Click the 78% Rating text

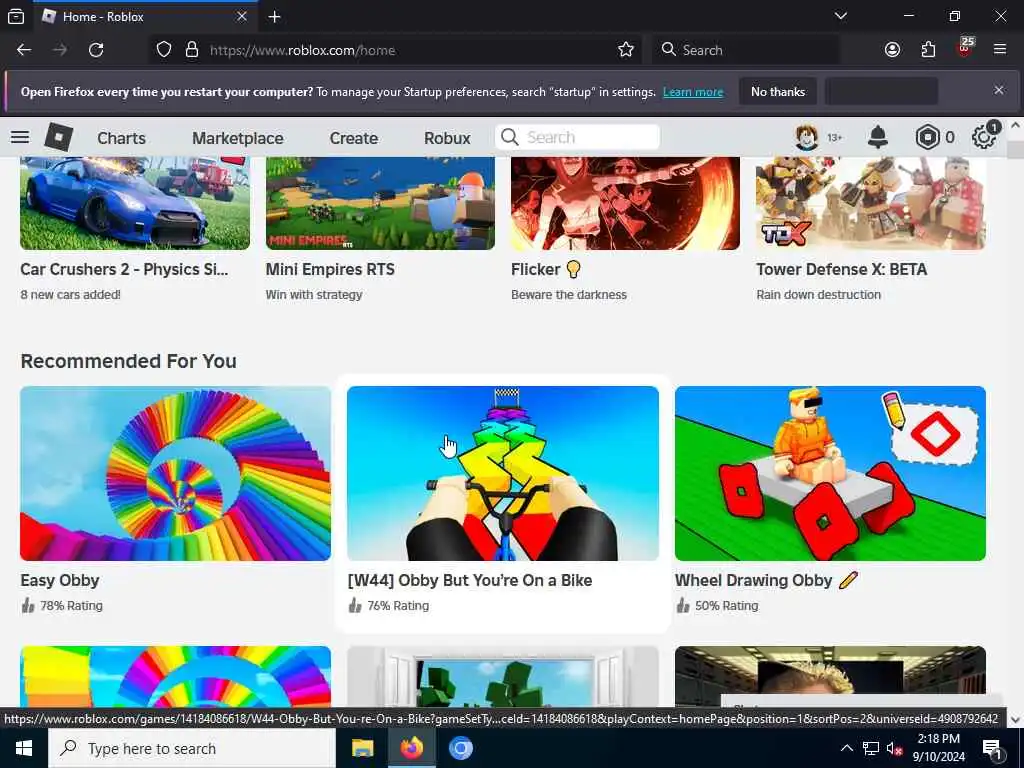pyautogui.click(x=71, y=605)
